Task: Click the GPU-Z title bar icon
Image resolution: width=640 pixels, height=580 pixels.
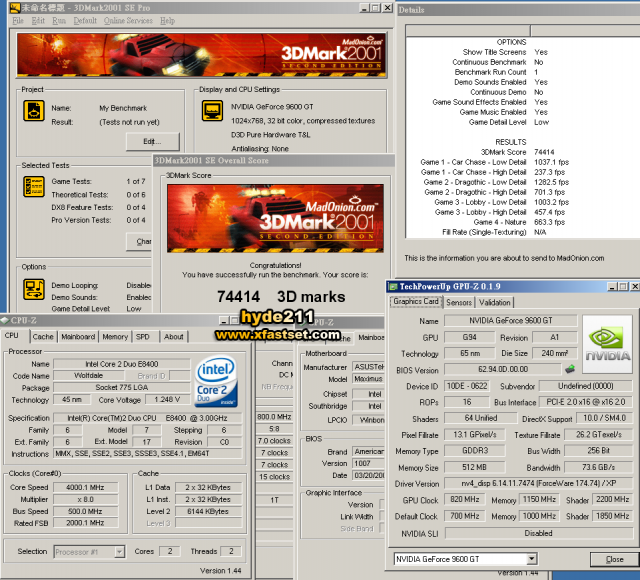Action: tap(393, 287)
